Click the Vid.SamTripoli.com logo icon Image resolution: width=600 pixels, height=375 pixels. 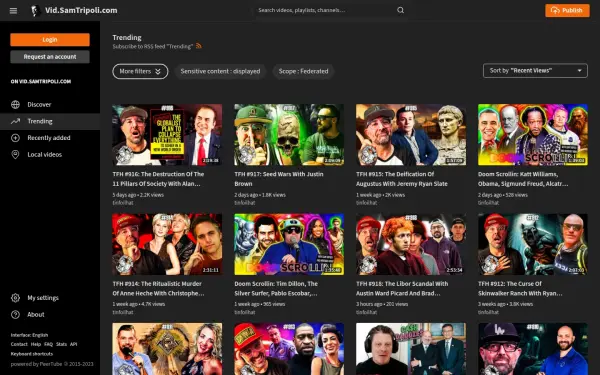pyautogui.click(x=36, y=11)
